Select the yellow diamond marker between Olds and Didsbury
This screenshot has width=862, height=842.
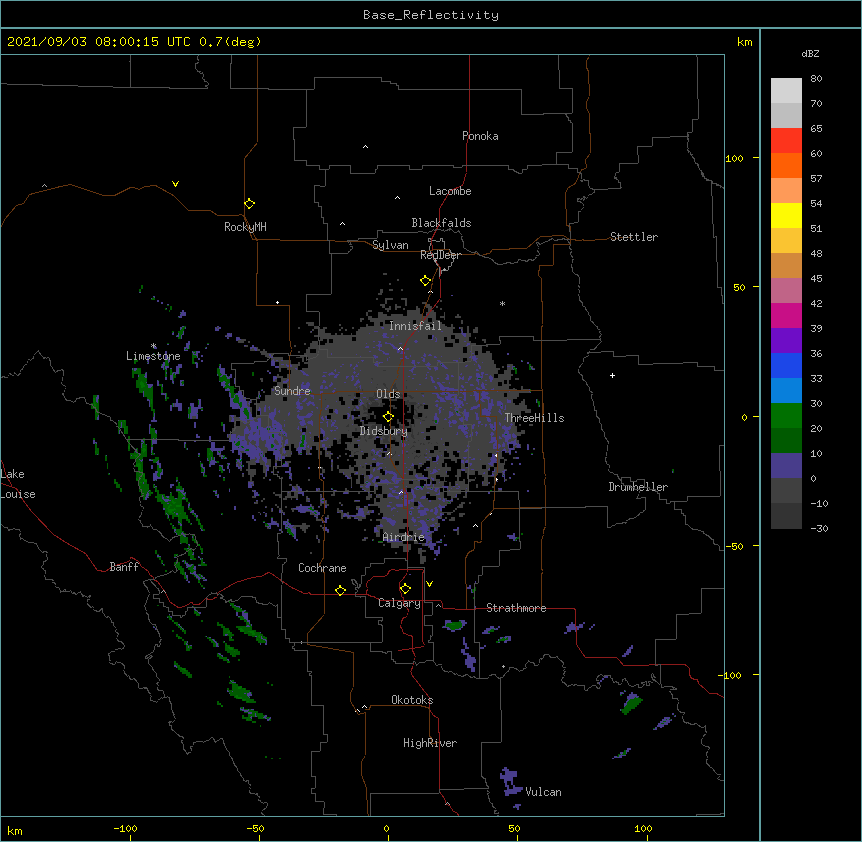click(388, 417)
